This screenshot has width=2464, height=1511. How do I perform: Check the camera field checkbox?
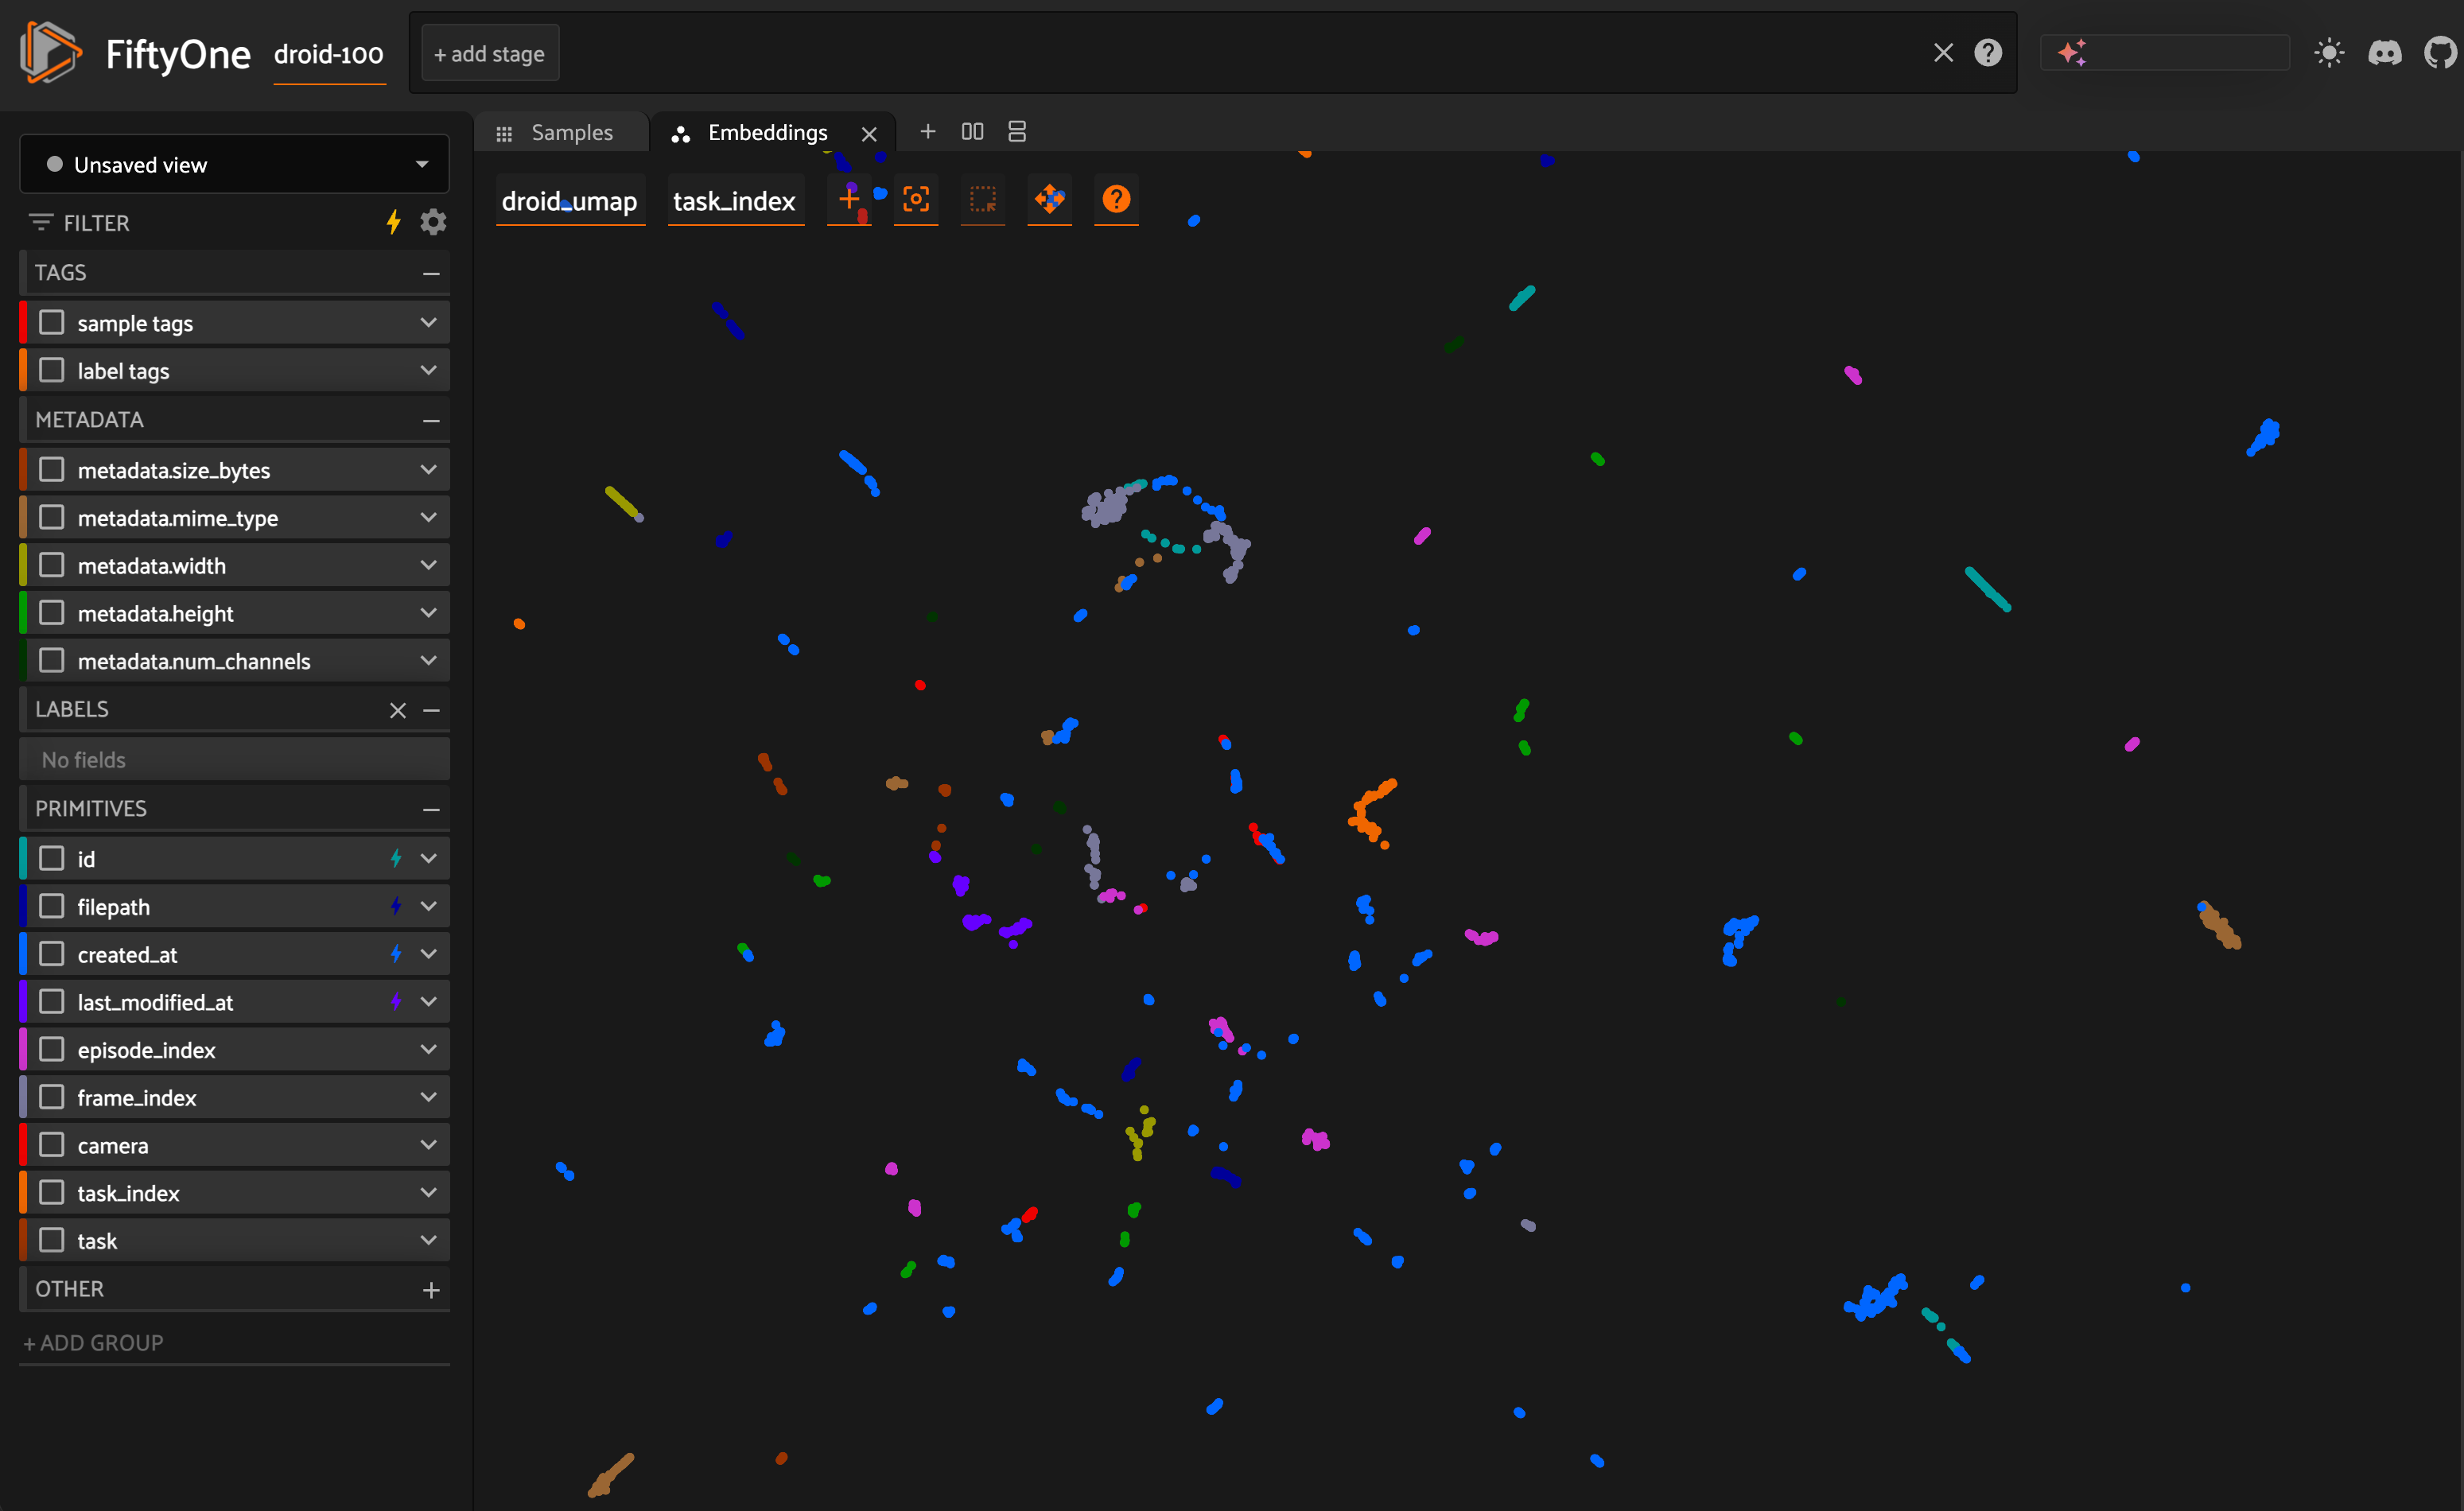click(52, 1145)
